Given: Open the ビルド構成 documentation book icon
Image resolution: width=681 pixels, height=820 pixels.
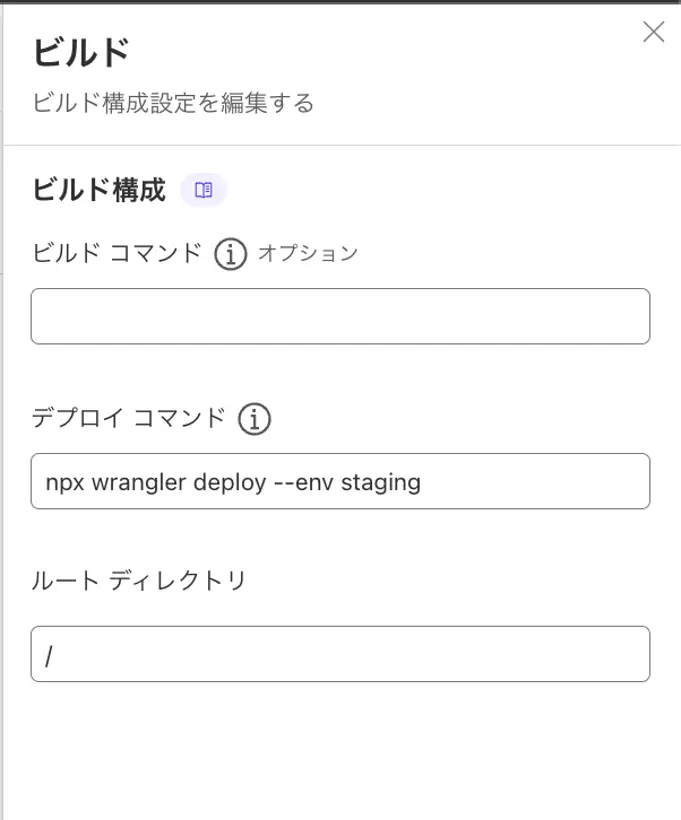Looking at the screenshot, I should (203, 190).
